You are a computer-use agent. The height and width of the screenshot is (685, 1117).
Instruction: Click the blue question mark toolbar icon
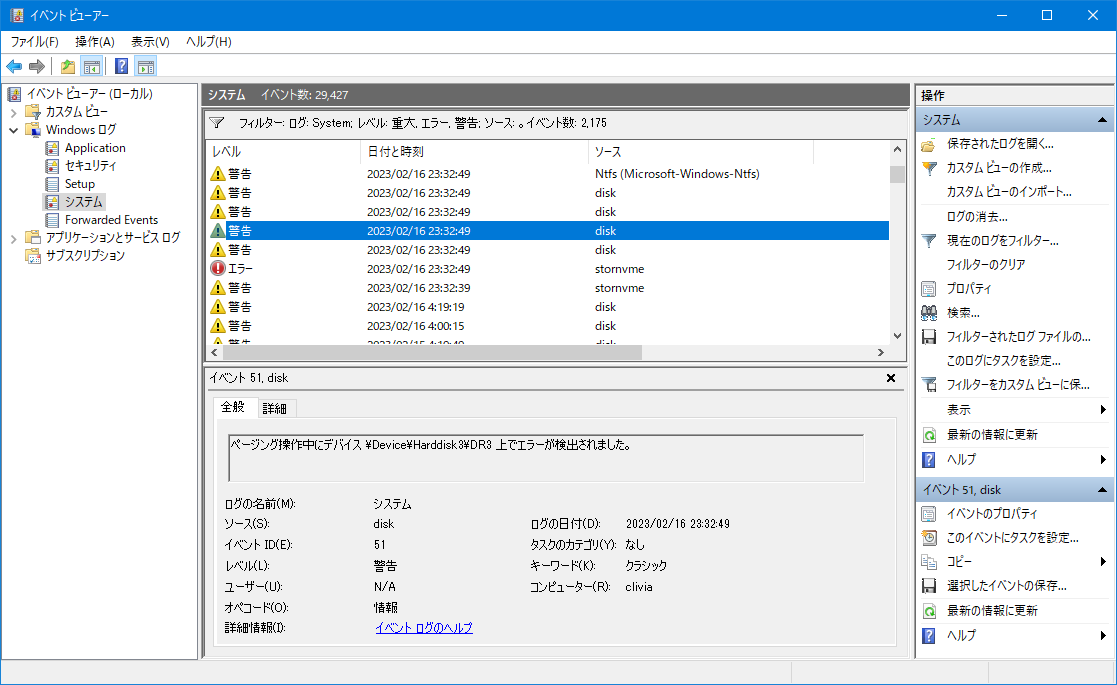pyautogui.click(x=122, y=67)
